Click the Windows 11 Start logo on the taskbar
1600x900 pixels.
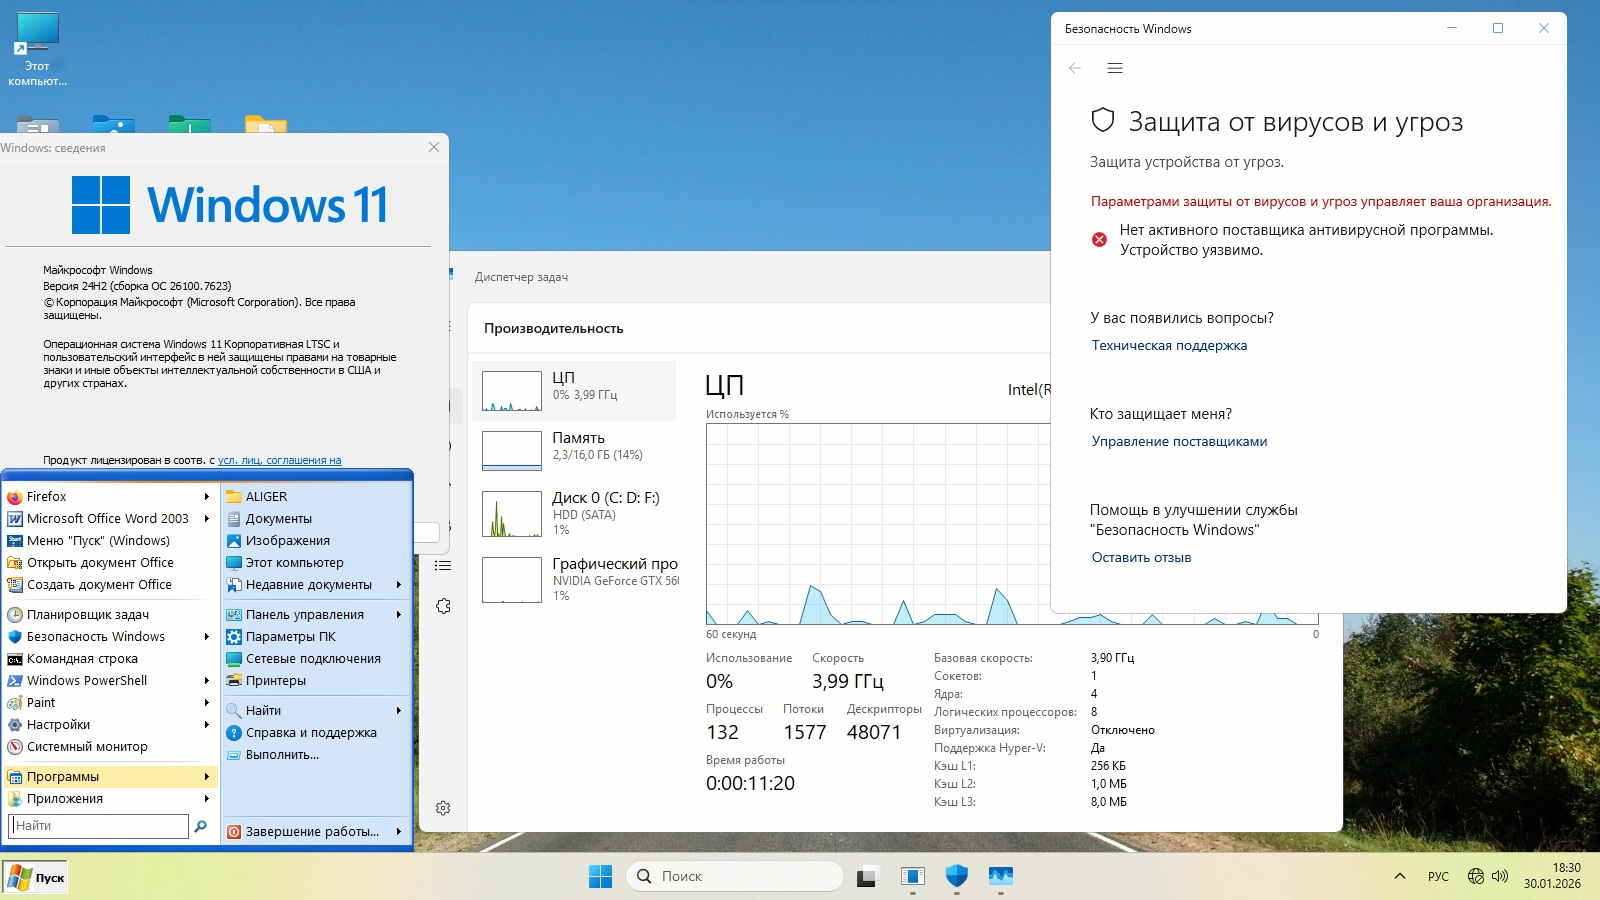coord(600,876)
